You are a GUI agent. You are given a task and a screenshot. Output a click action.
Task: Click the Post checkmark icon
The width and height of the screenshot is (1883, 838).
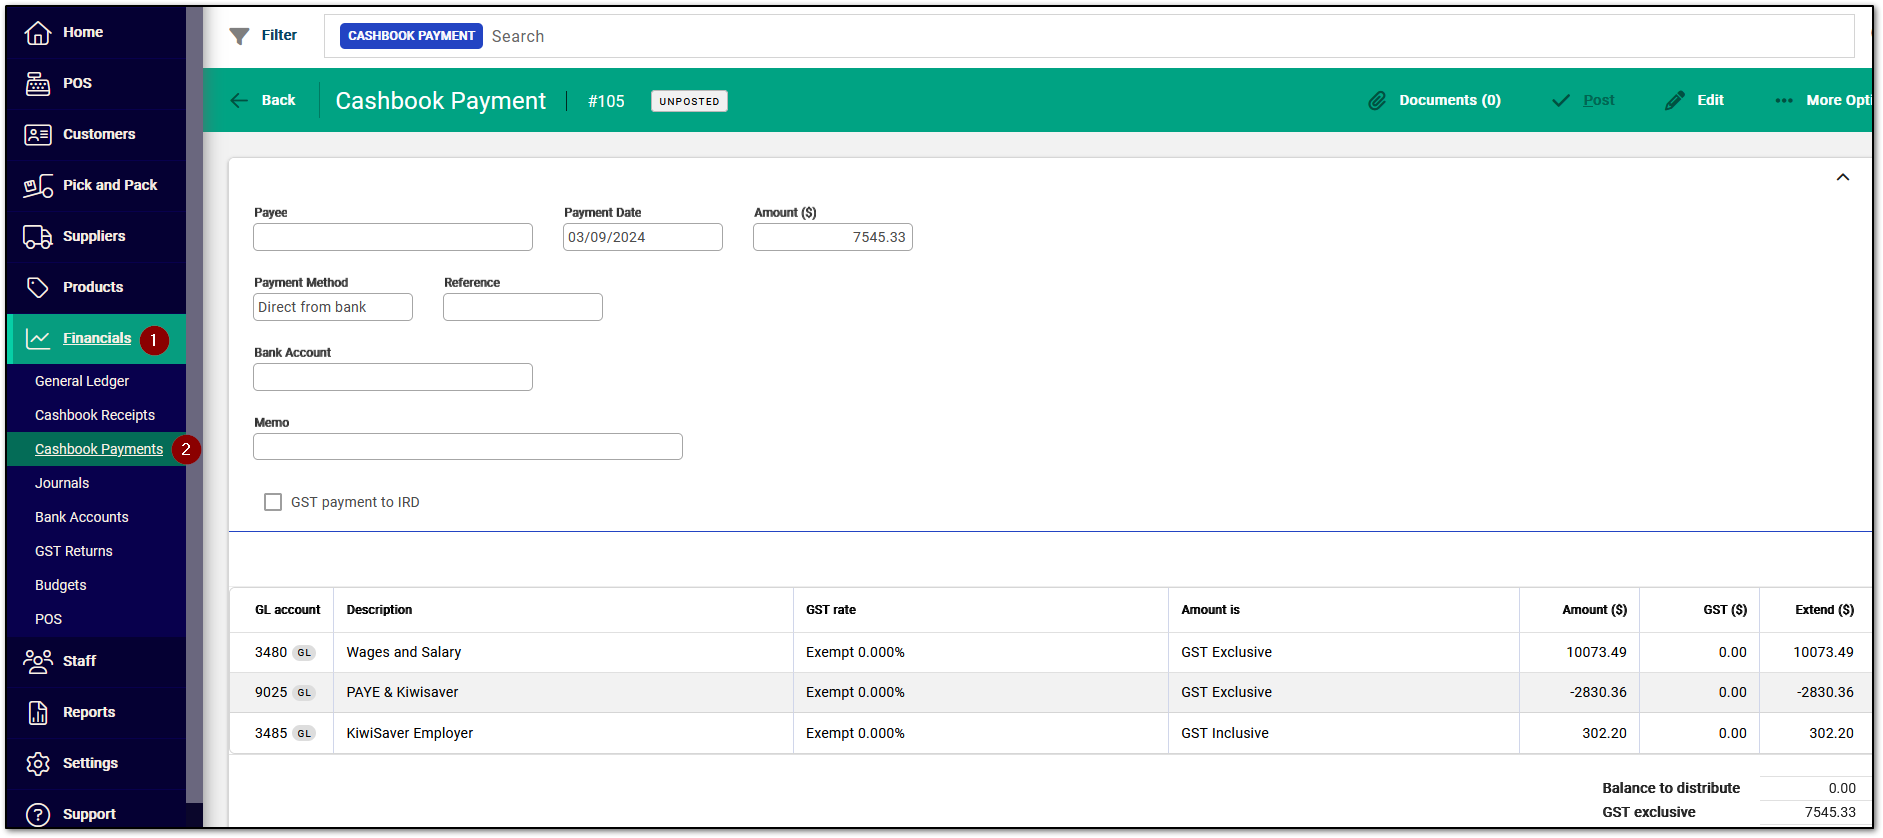click(1560, 100)
